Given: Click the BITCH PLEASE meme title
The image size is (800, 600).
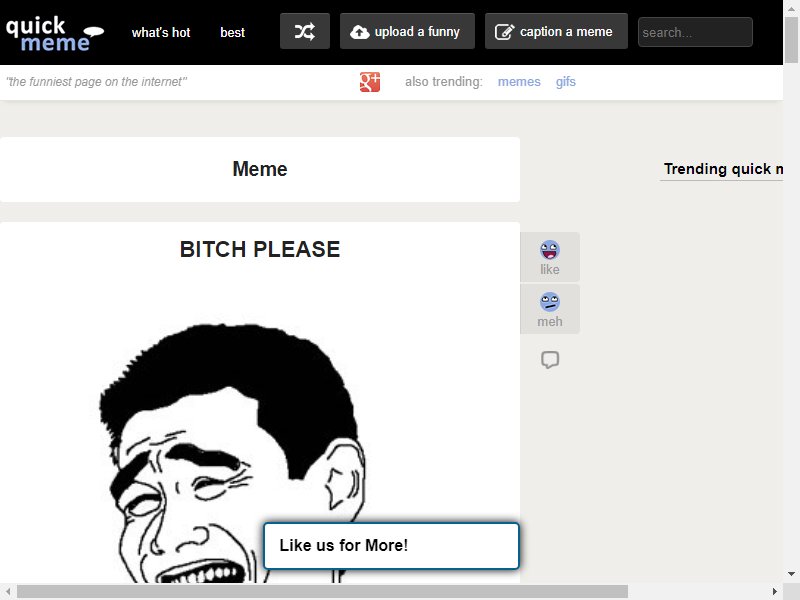Looking at the screenshot, I should [260, 249].
